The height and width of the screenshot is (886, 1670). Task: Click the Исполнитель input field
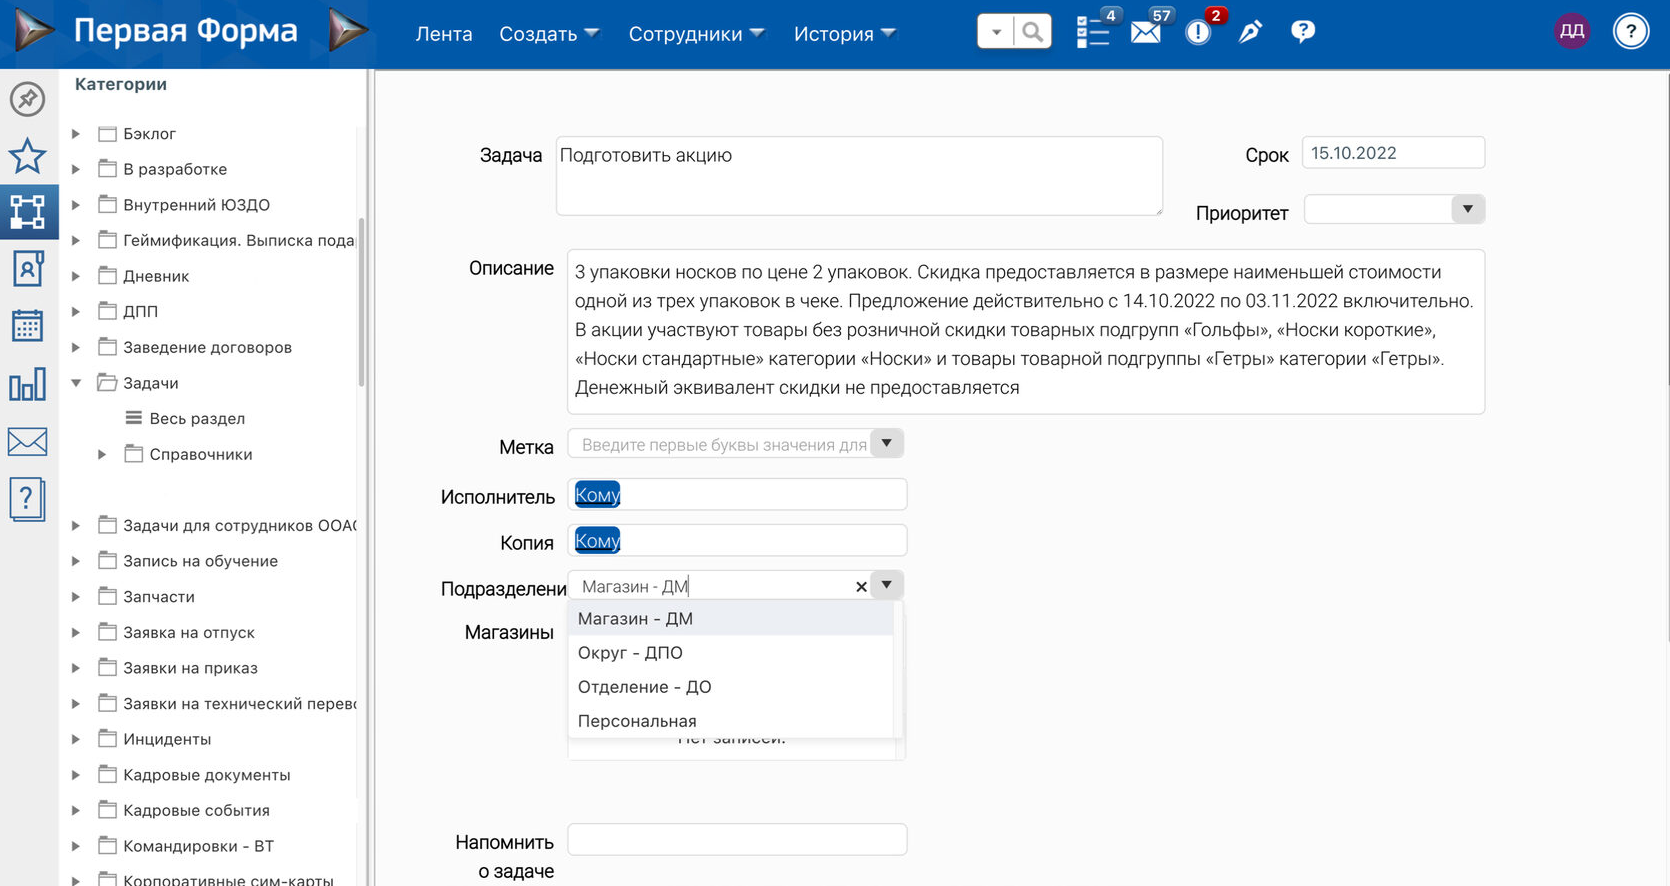(737, 495)
